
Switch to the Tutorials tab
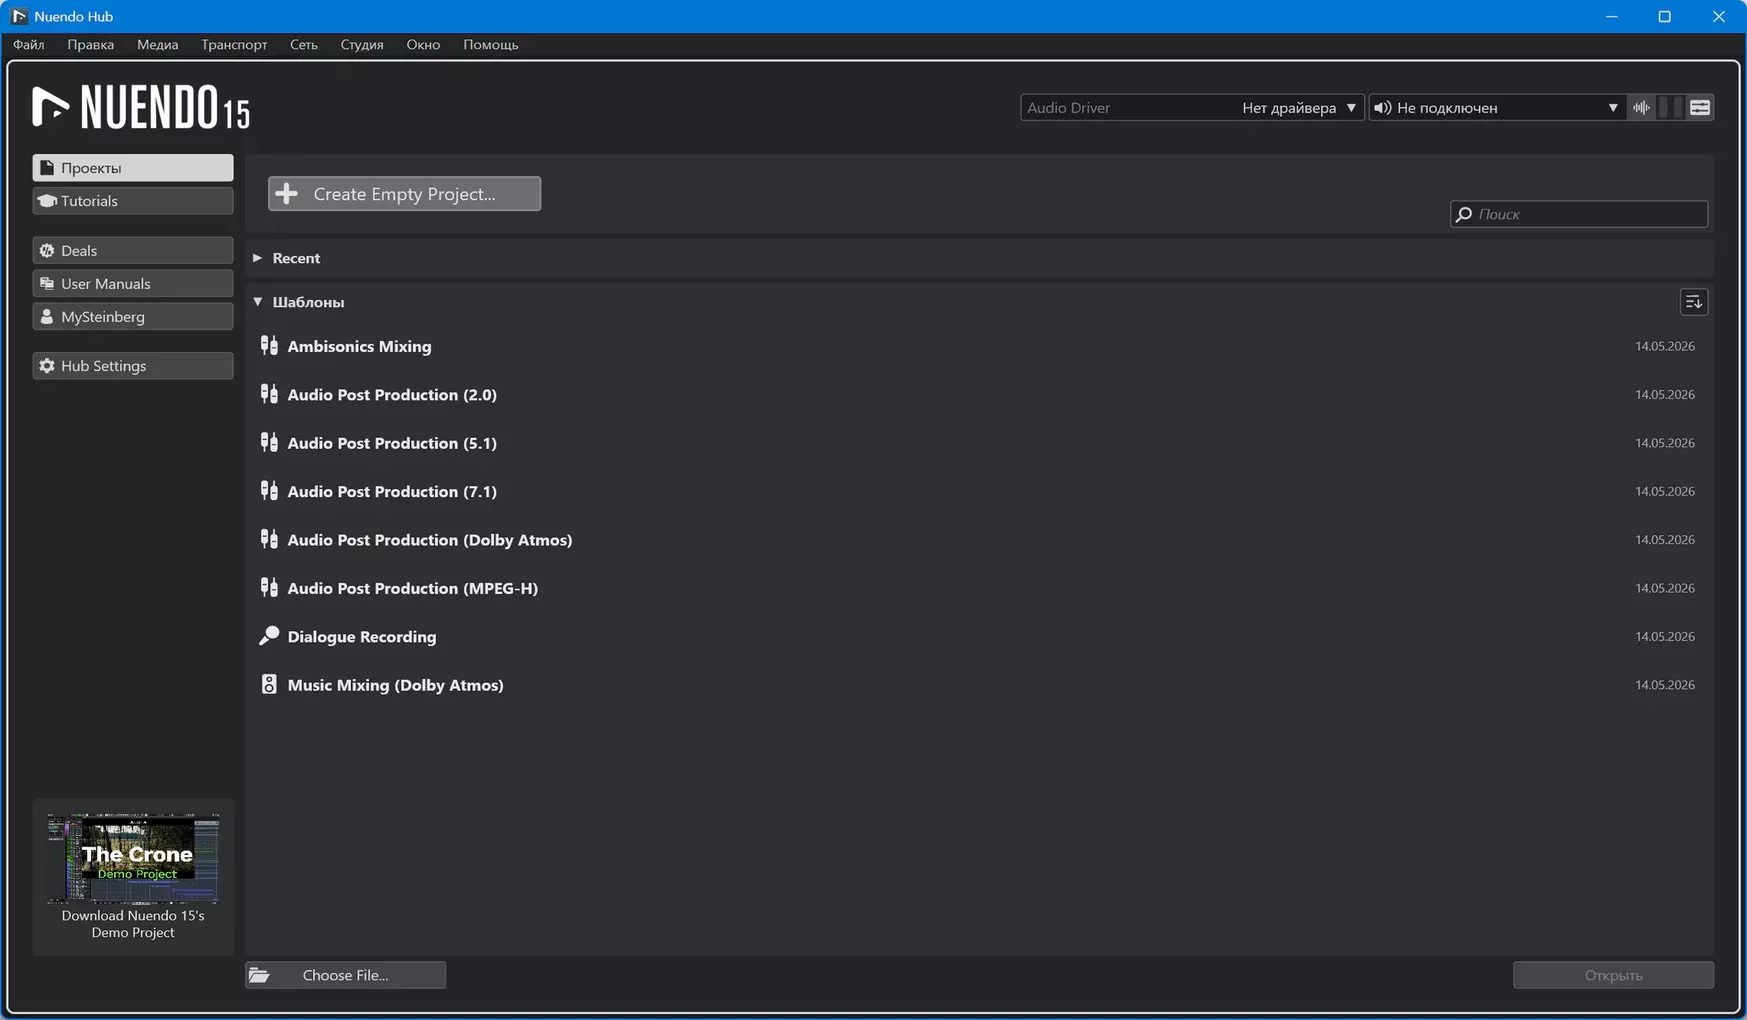point(133,201)
